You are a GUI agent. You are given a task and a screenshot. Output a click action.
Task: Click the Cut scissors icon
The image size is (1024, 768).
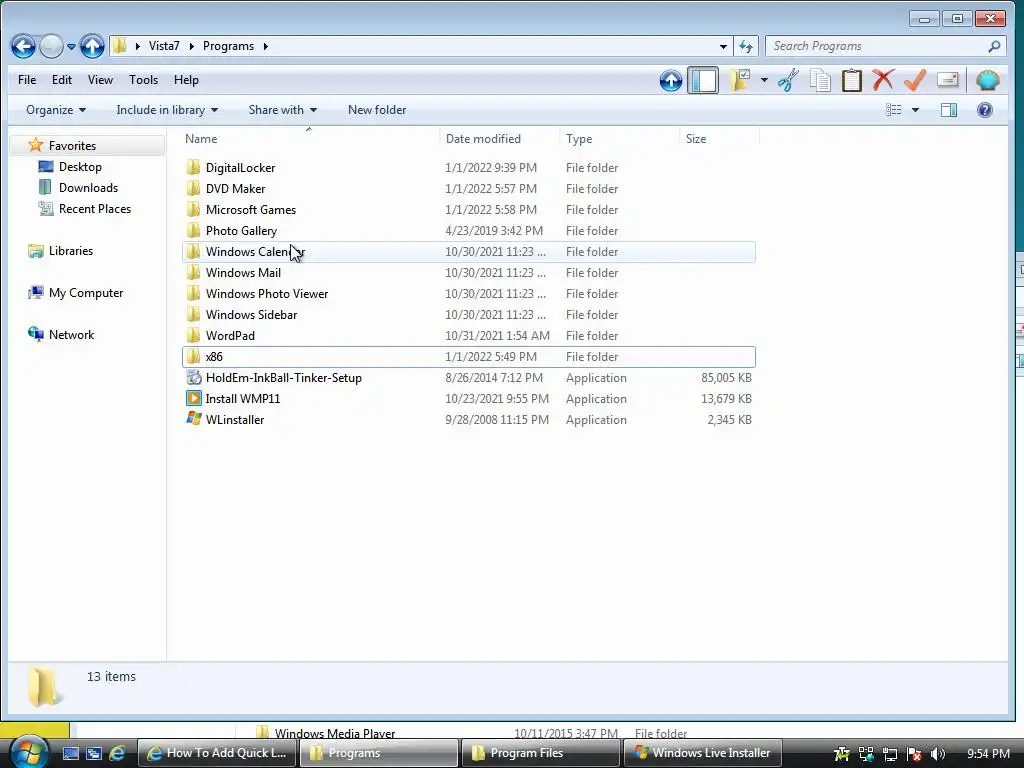[789, 80]
